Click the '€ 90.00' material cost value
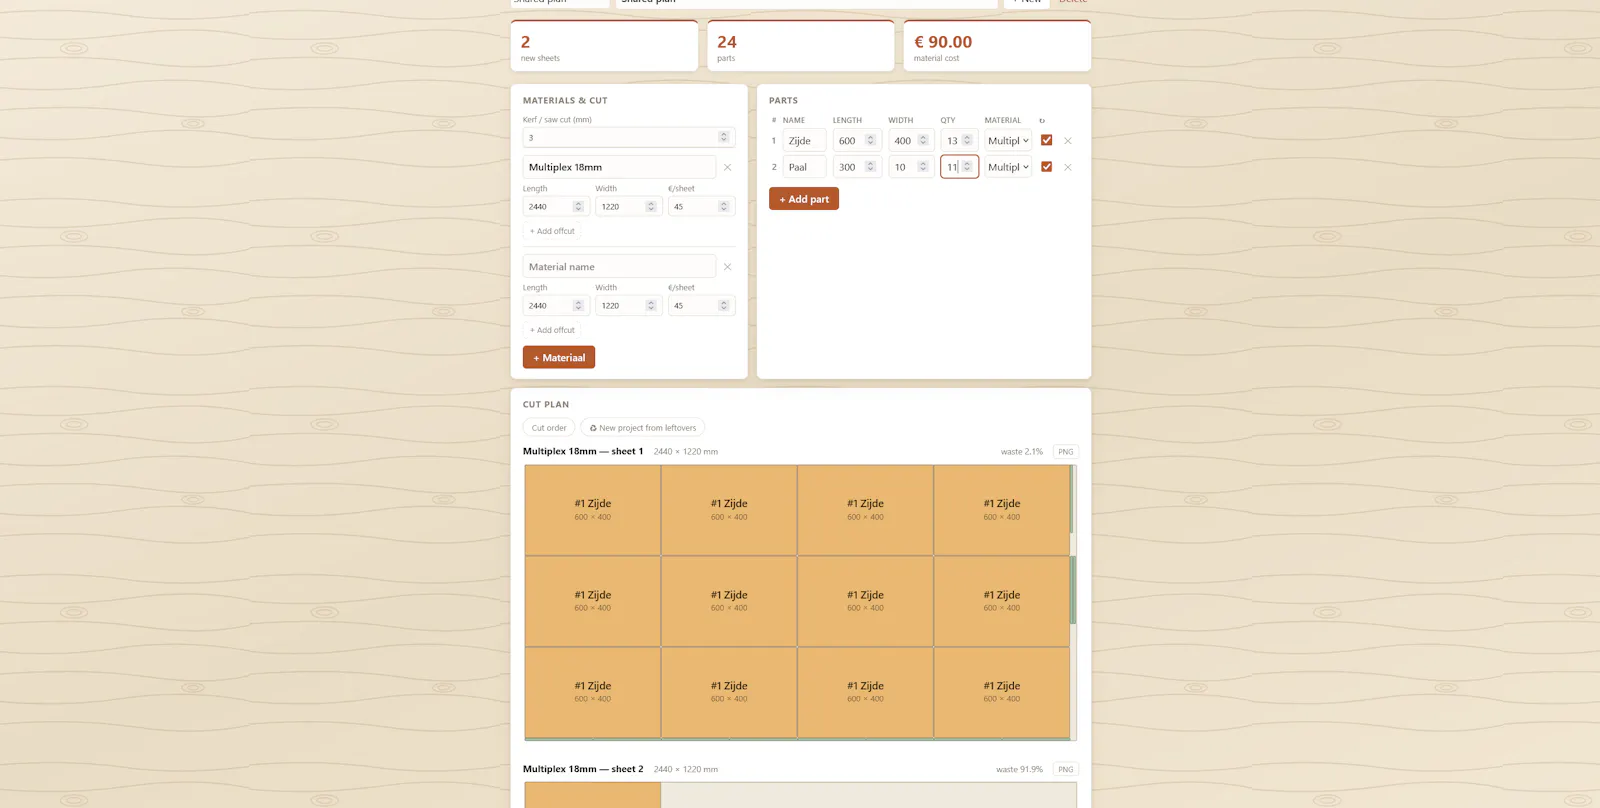The height and width of the screenshot is (808, 1600). [x=943, y=42]
